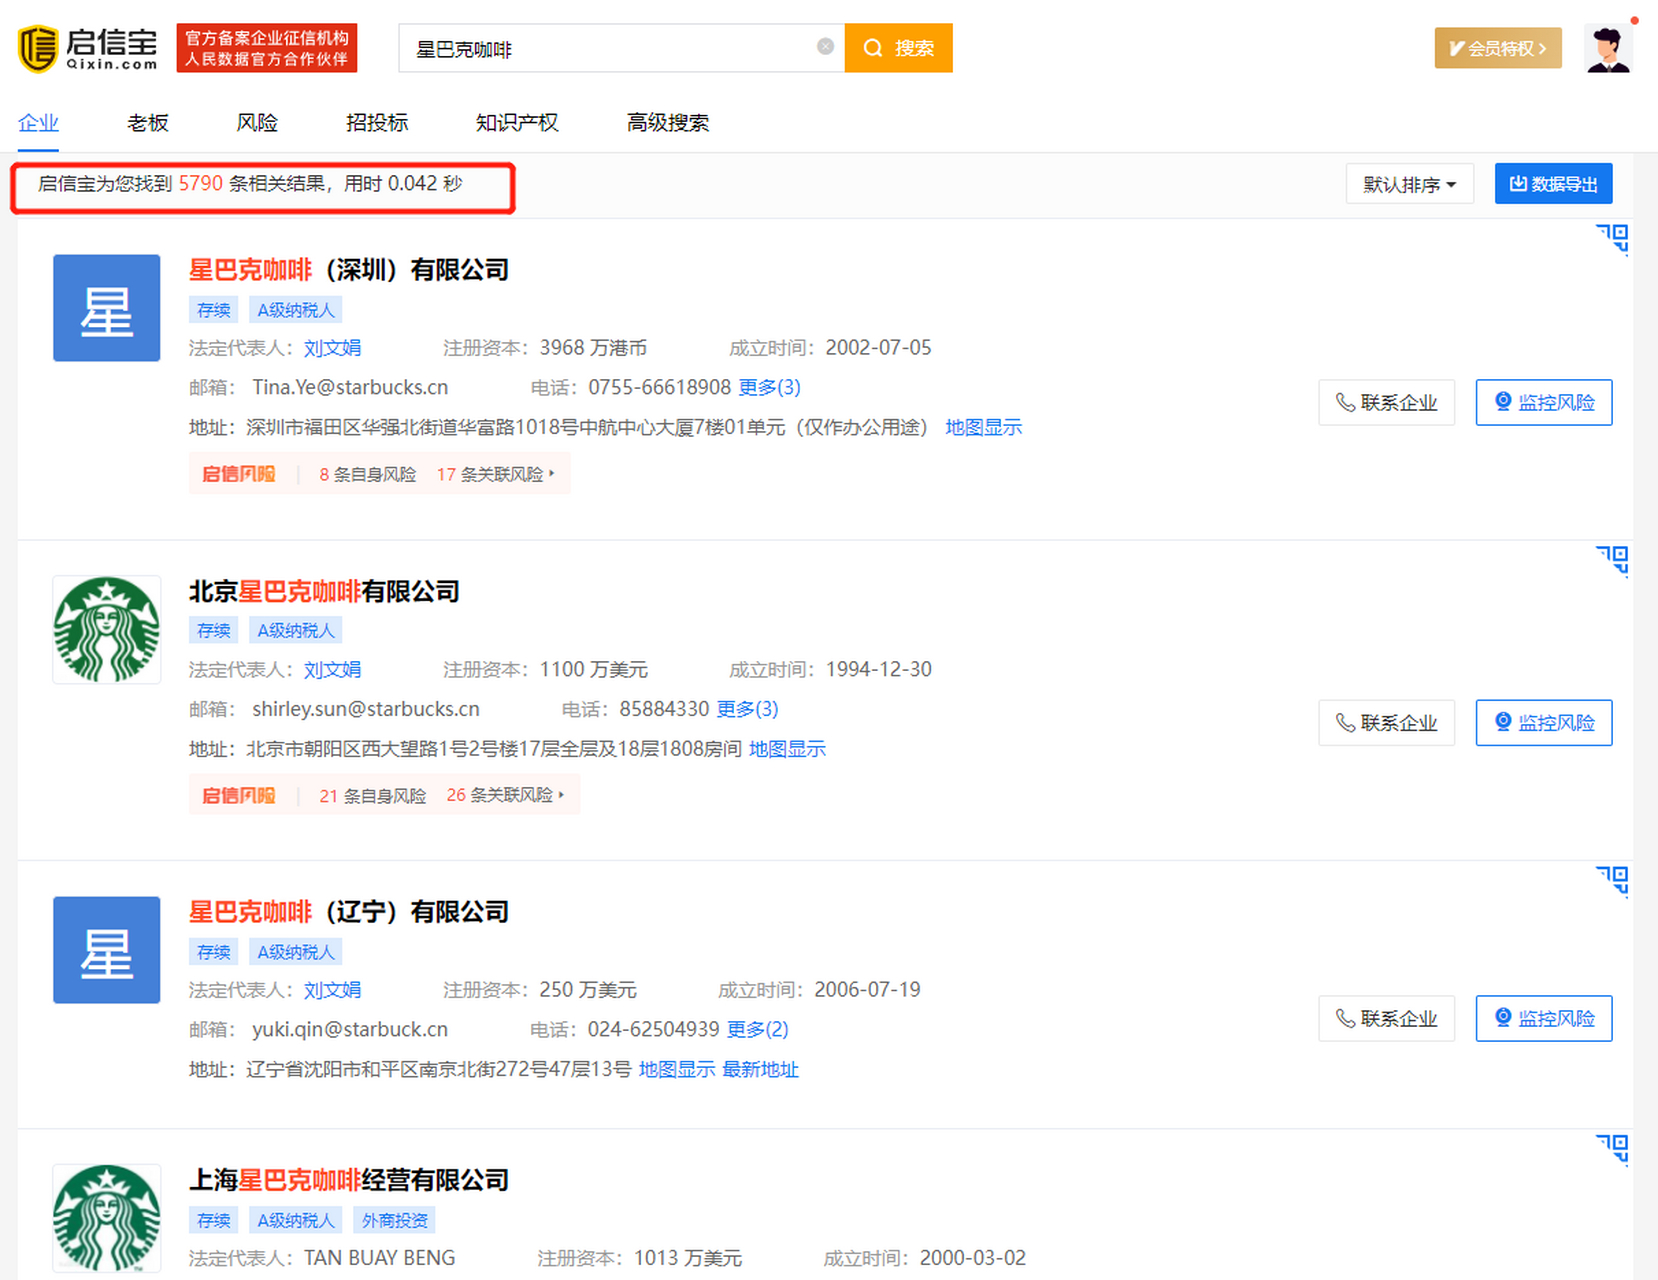This screenshot has width=1658, height=1280.
Task: Expand 17 条关联风险 for Shenzhen company
Action: pos(495,474)
